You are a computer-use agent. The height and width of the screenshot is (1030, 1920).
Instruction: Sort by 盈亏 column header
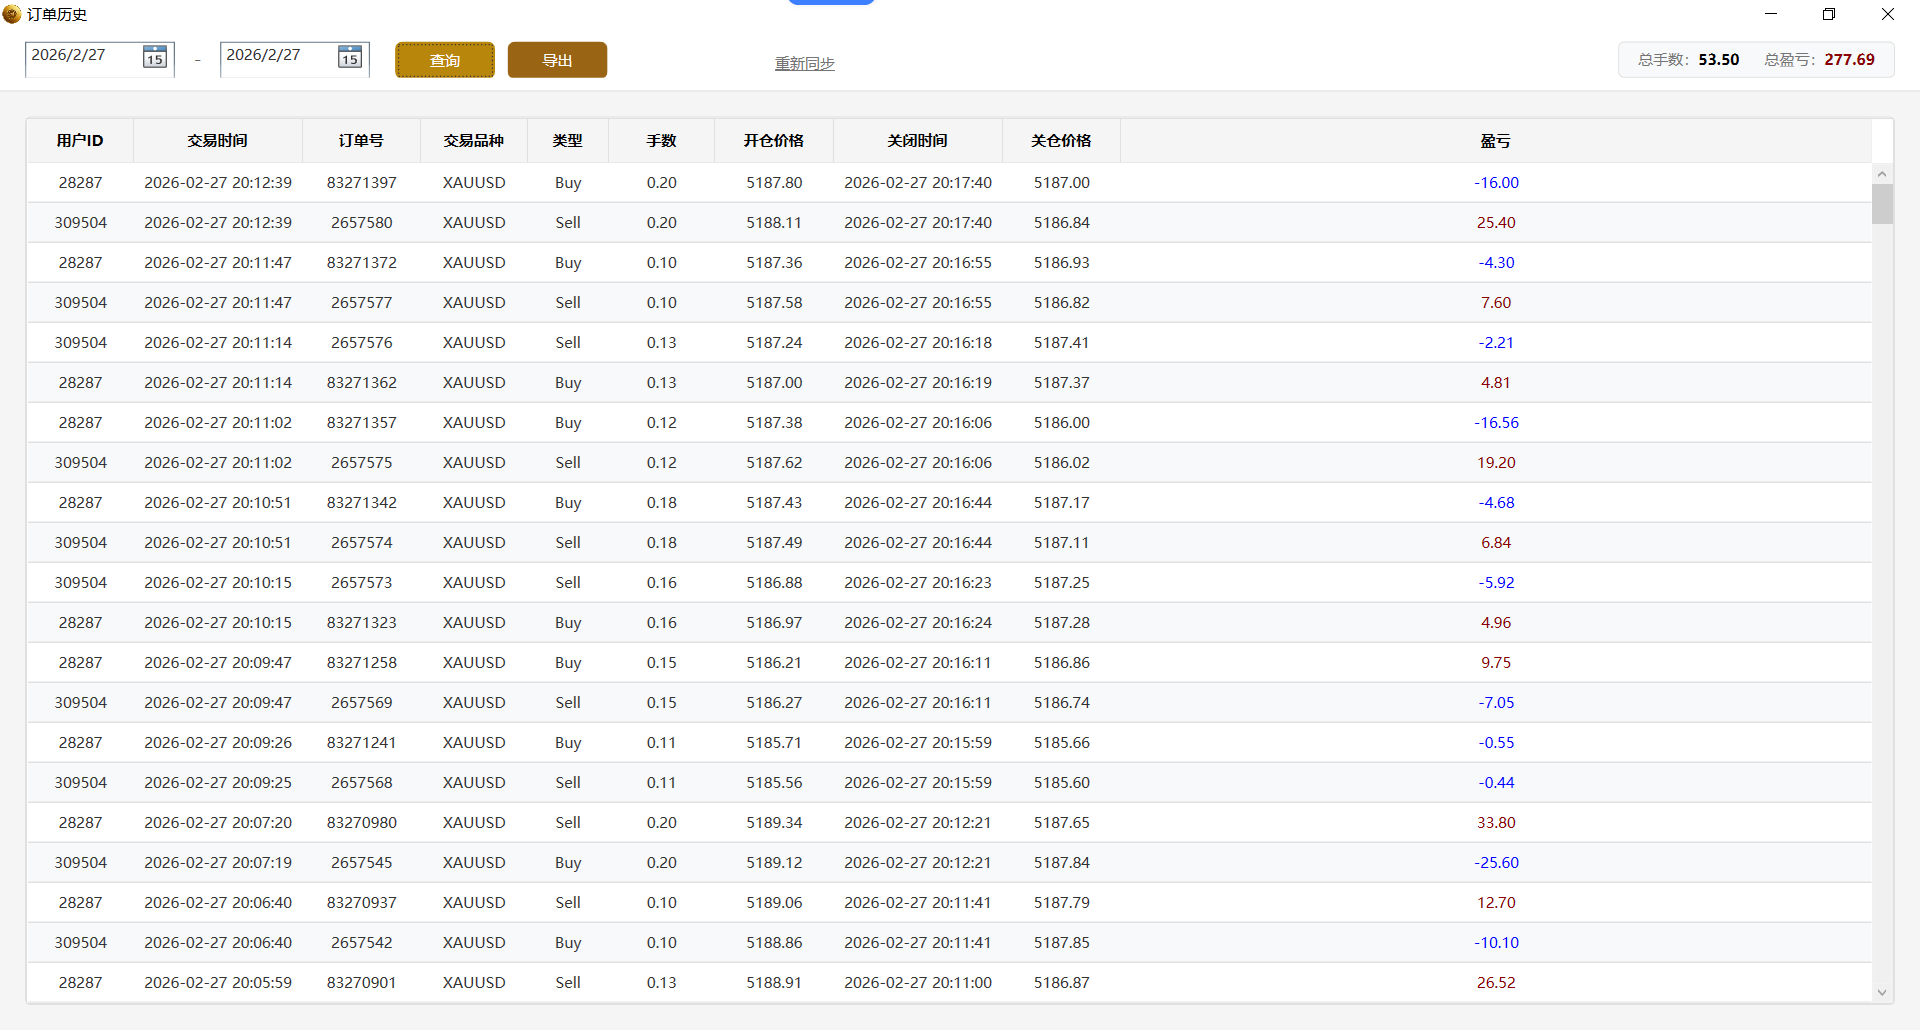1495,141
